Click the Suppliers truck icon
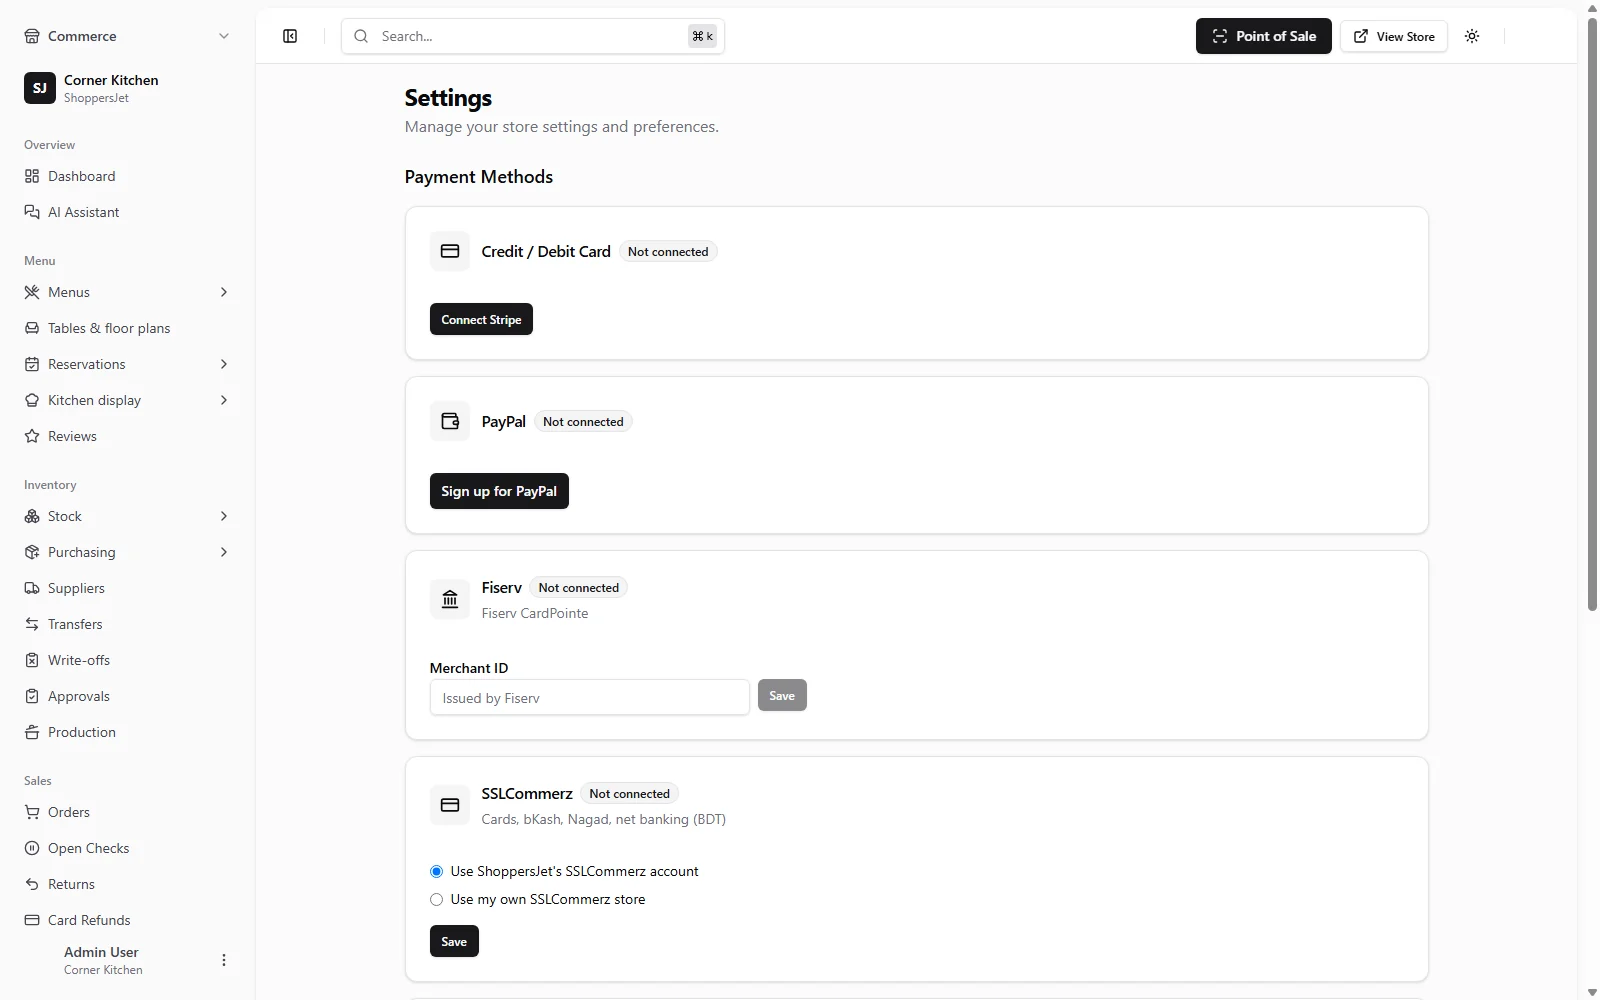The image size is (1600, 1000). pos(32,588)
